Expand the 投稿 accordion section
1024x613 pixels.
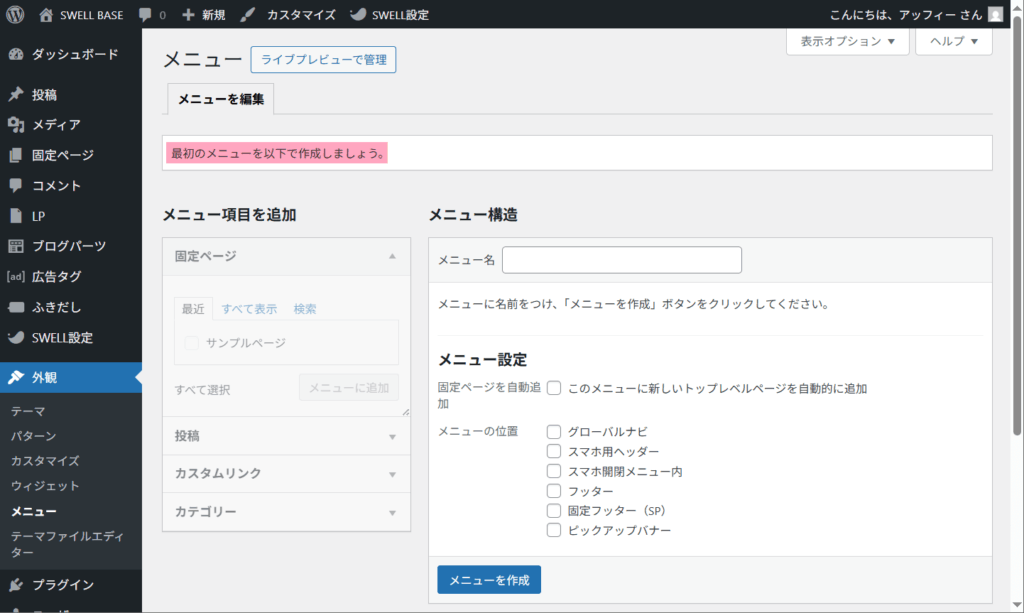click(x=286, y=436)
